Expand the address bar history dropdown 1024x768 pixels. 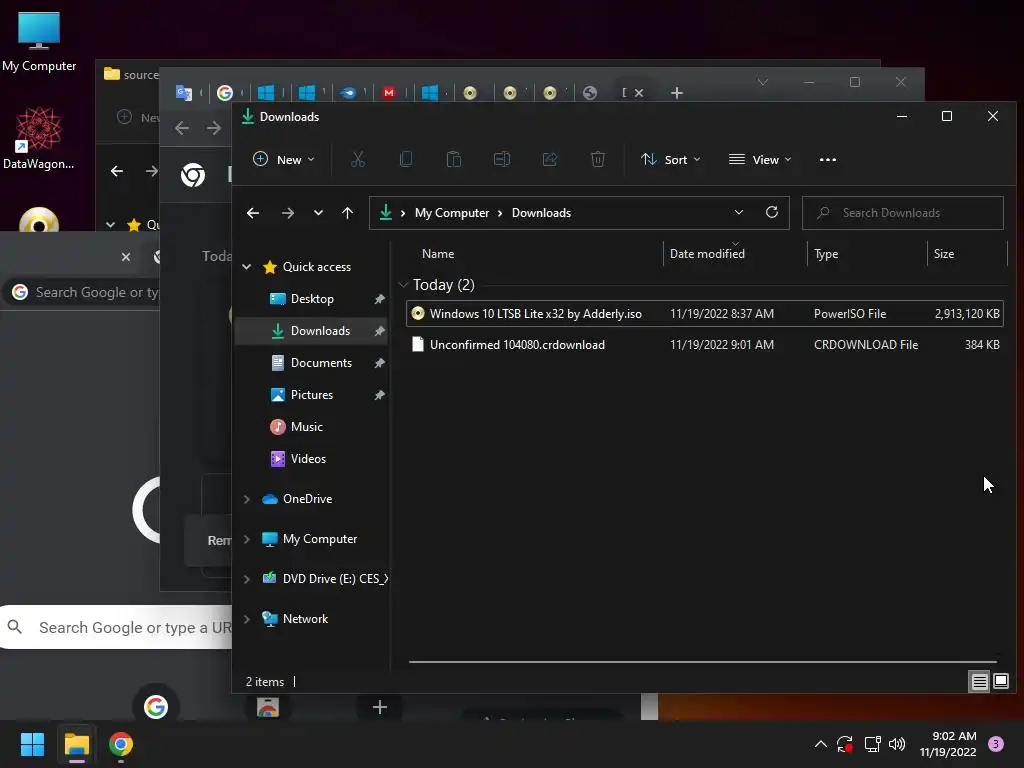(x=739, y=212)
